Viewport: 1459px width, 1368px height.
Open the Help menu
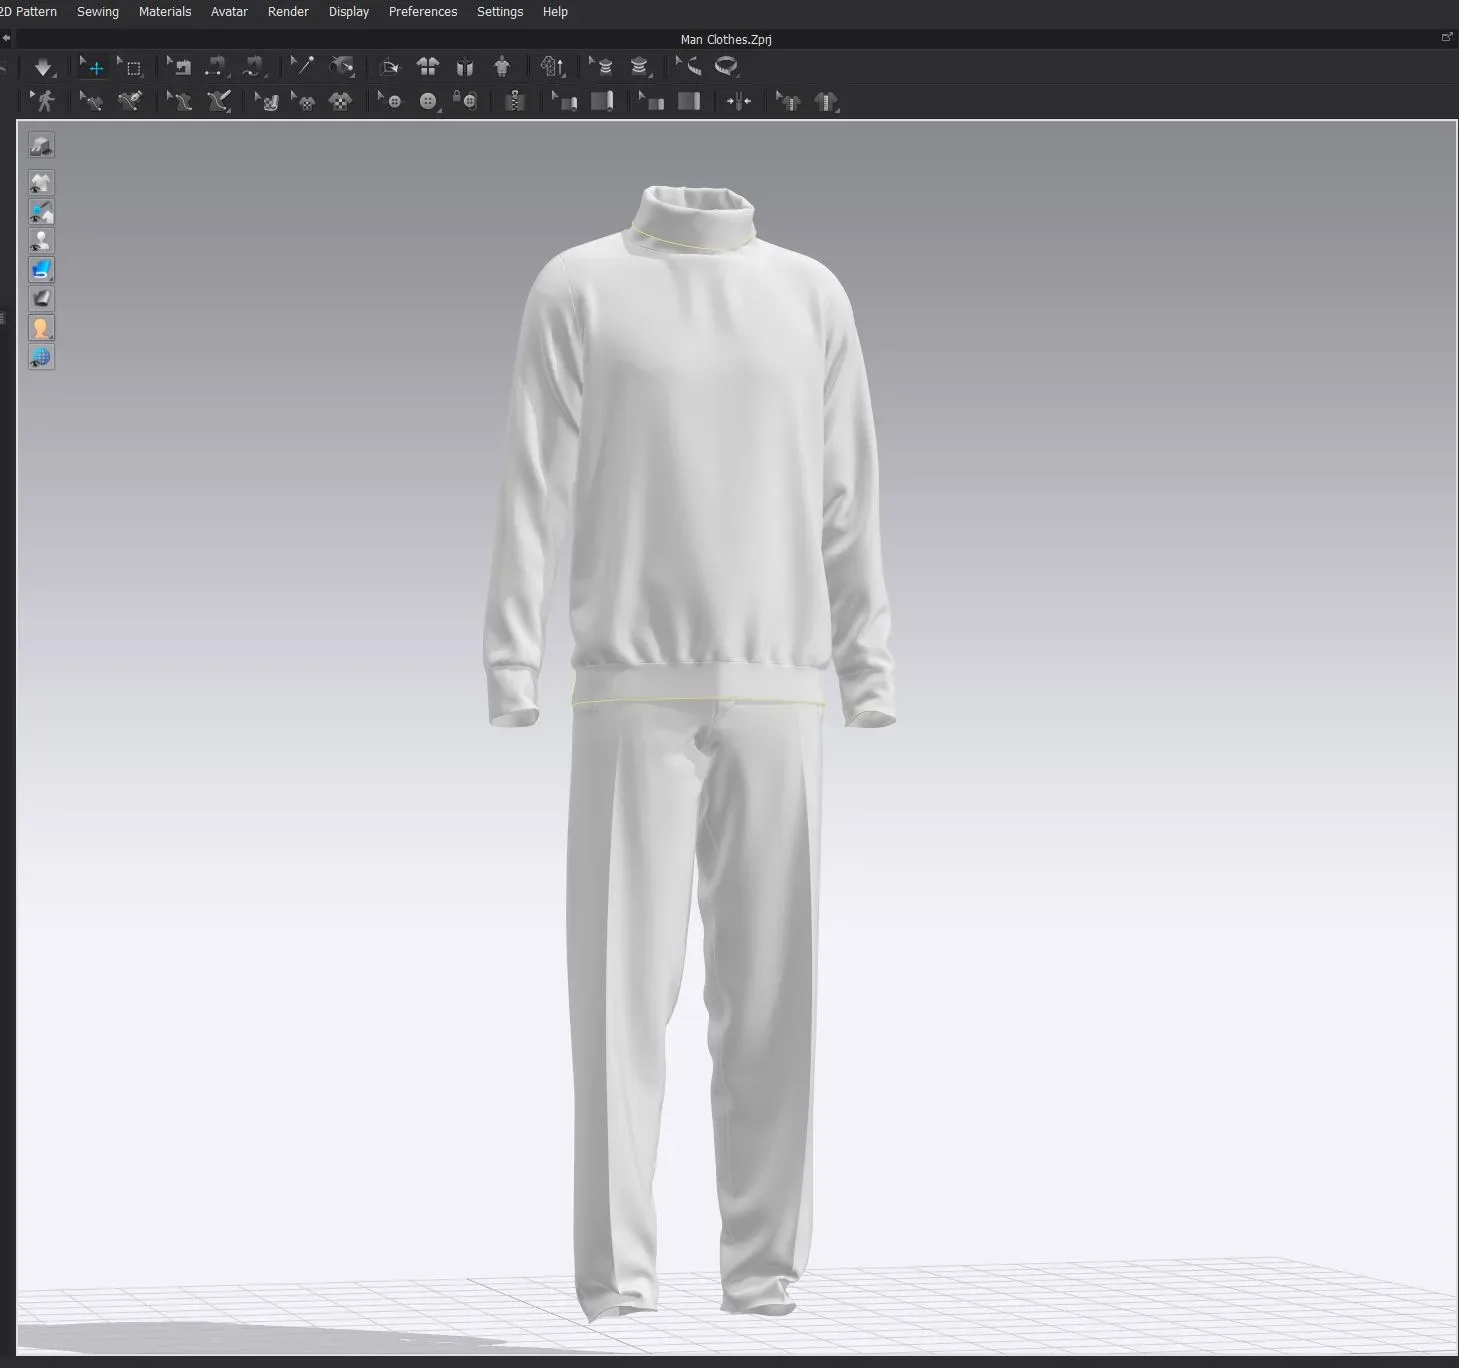tap(555, 12)
